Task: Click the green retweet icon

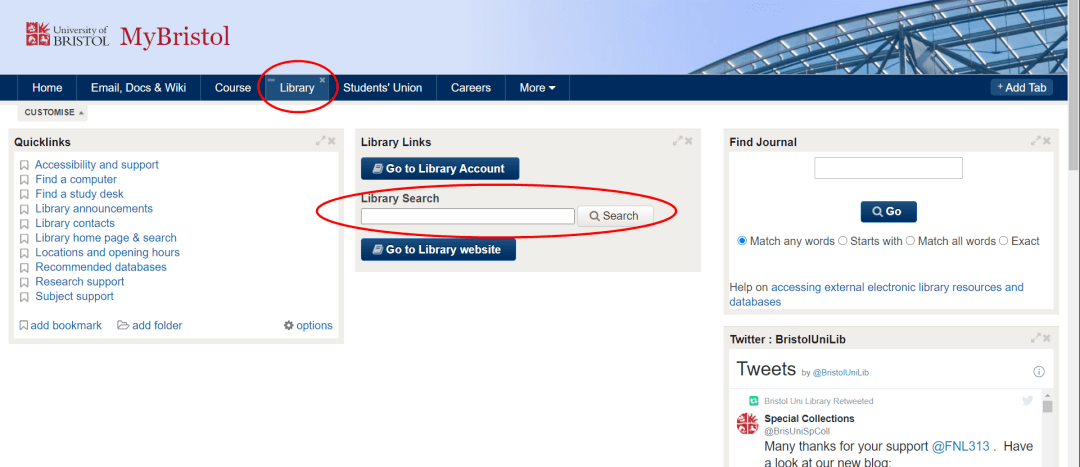Action: point(754,401)
